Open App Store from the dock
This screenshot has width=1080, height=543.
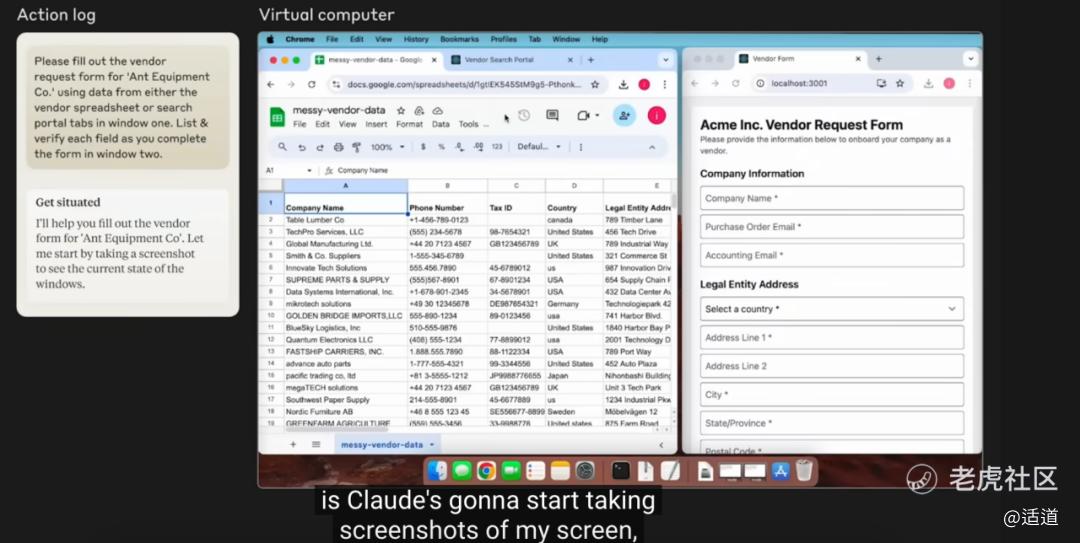click(780, 471)
